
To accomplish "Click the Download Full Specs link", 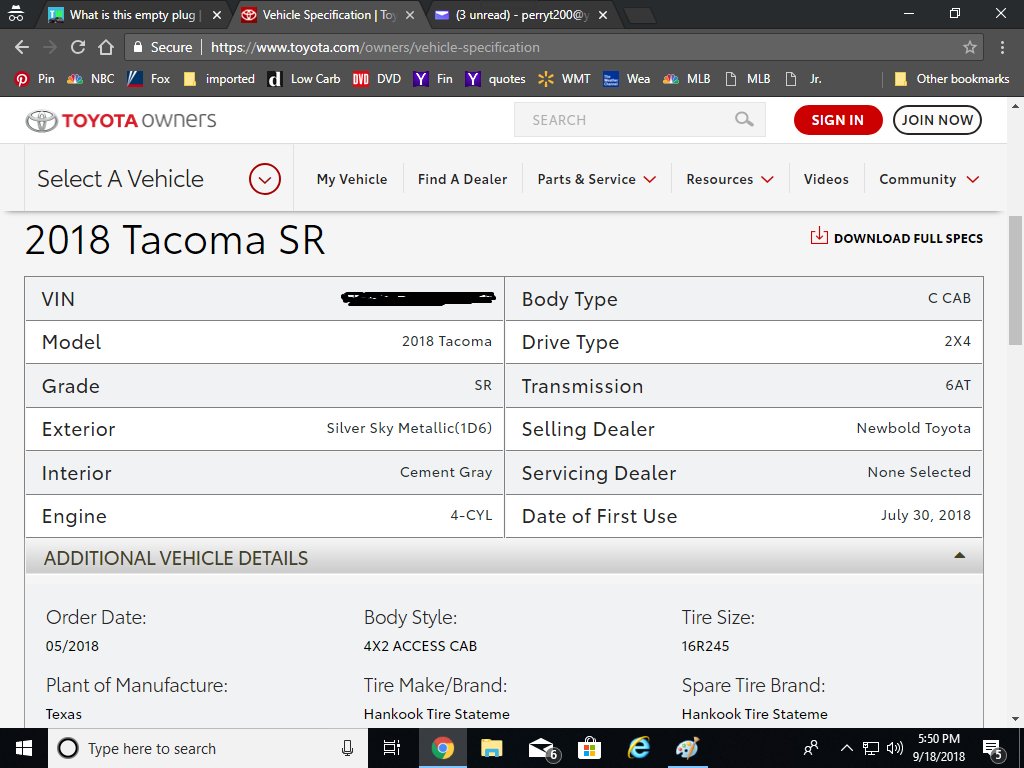I will [908, 238].
